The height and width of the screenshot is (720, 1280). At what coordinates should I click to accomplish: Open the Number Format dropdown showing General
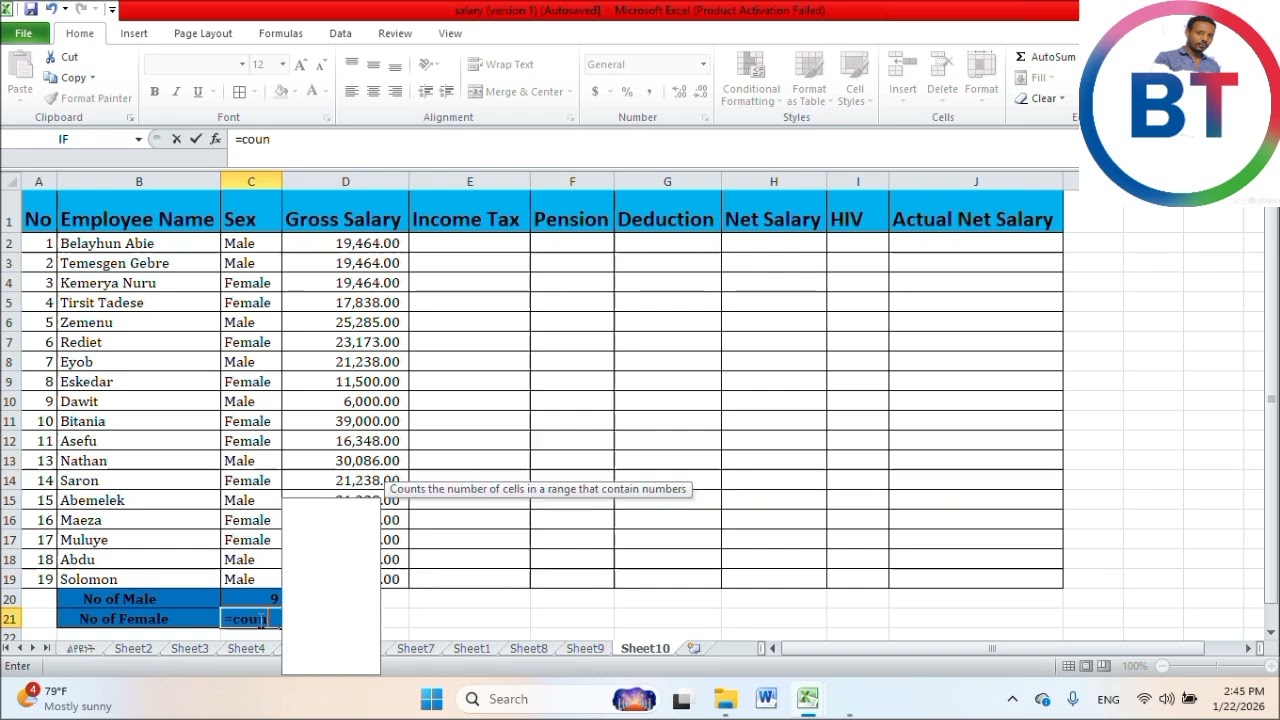(x=703, y=64)
